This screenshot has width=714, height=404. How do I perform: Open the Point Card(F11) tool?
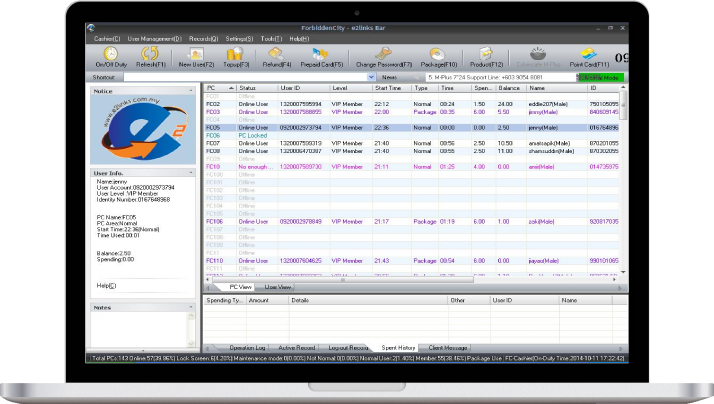click(x=590, y=56)
